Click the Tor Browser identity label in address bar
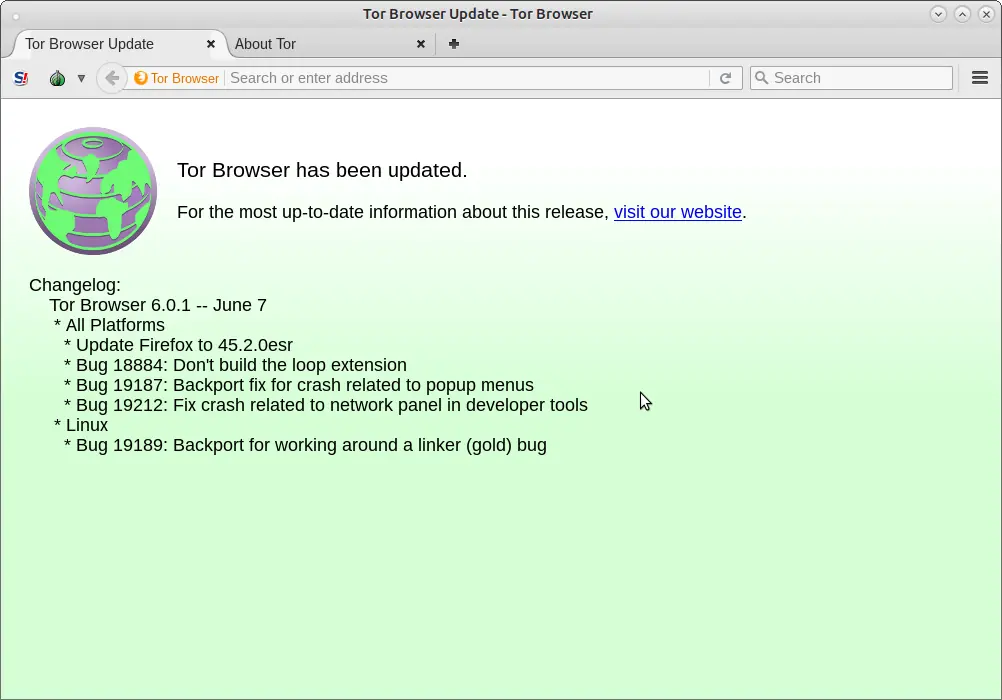The width and height of the screenshot is (1002, 700). (x=185, y=78)
